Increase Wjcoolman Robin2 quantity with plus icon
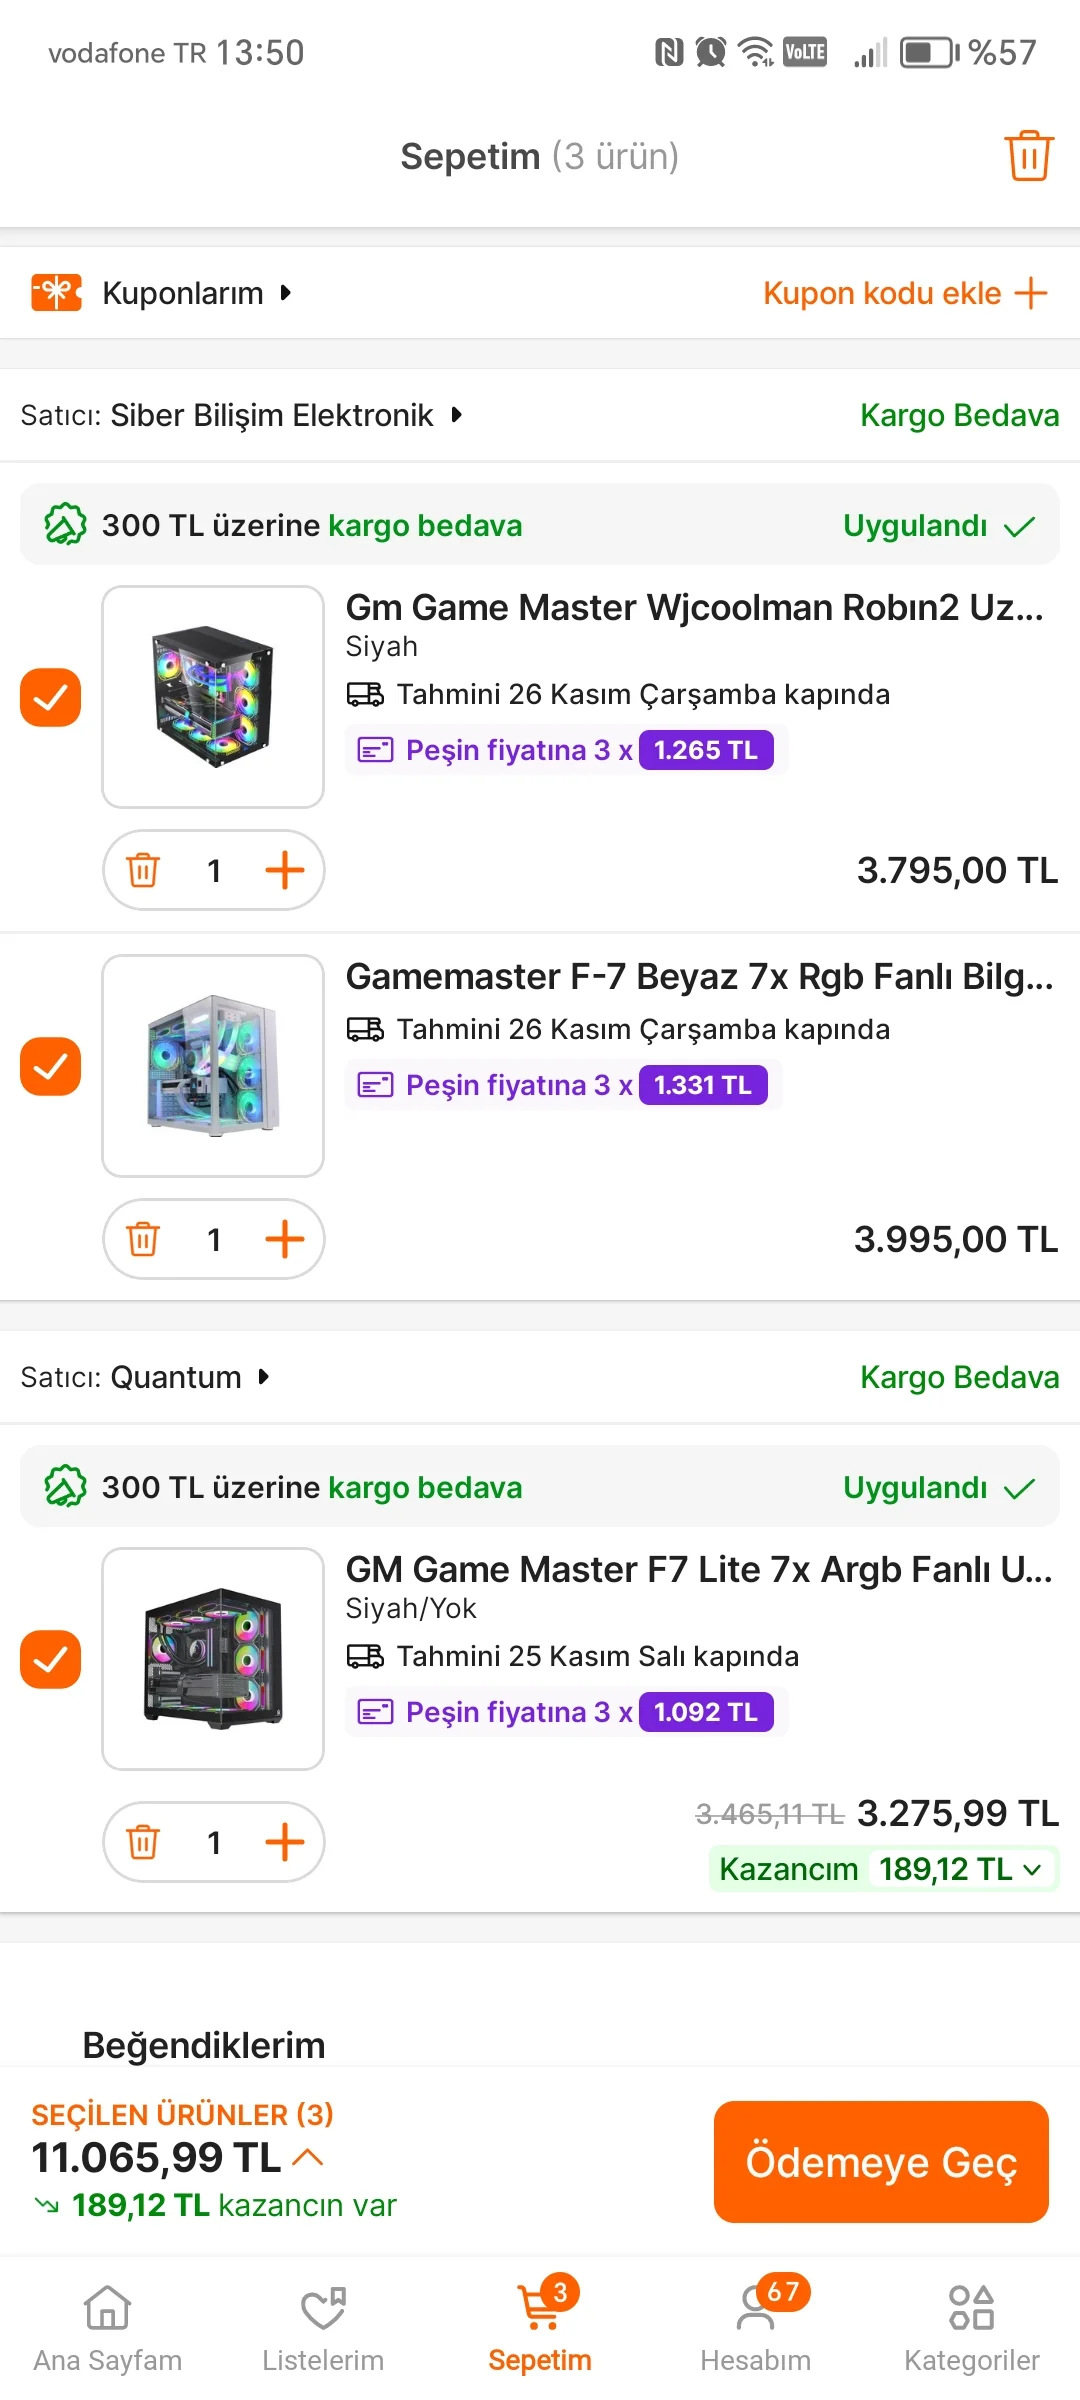 click(x=285, y=870)
